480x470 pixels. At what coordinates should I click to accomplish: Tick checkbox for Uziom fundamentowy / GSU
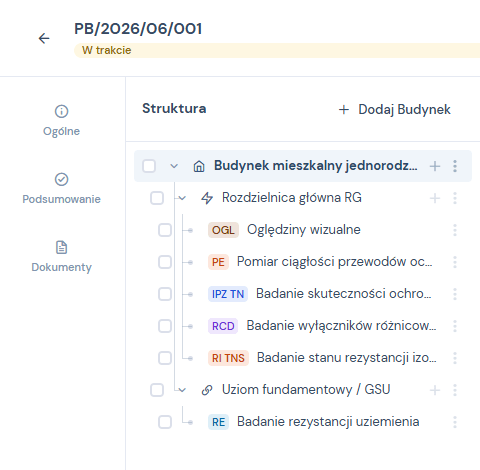(157, 390)
